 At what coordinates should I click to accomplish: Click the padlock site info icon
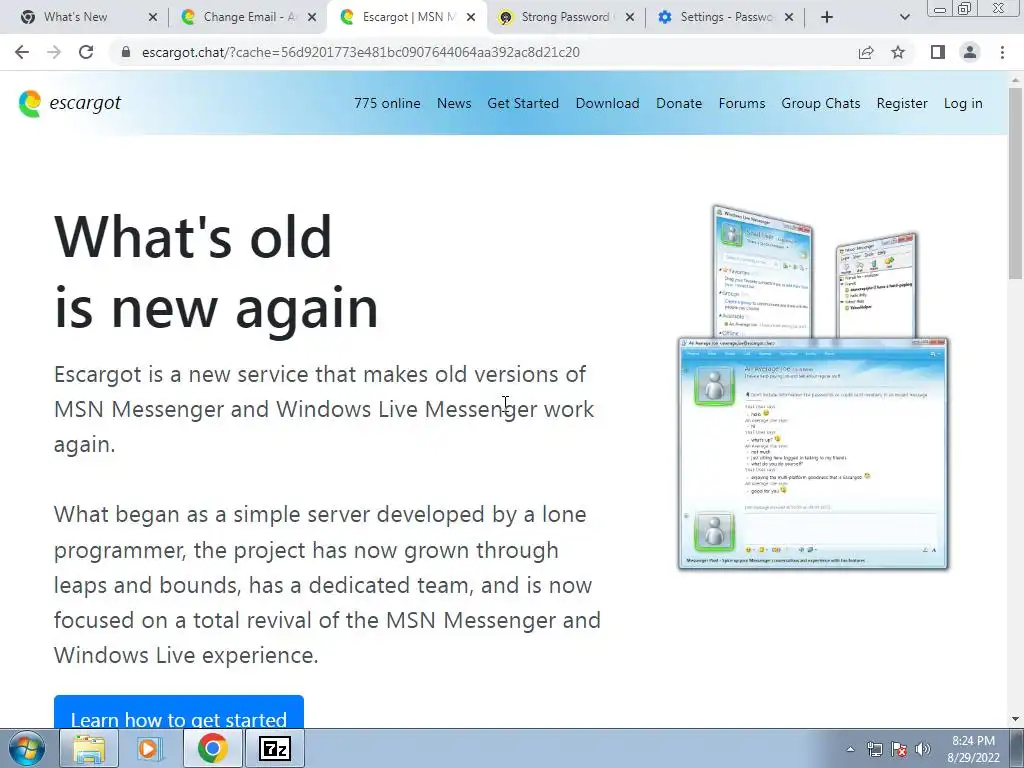127,52
